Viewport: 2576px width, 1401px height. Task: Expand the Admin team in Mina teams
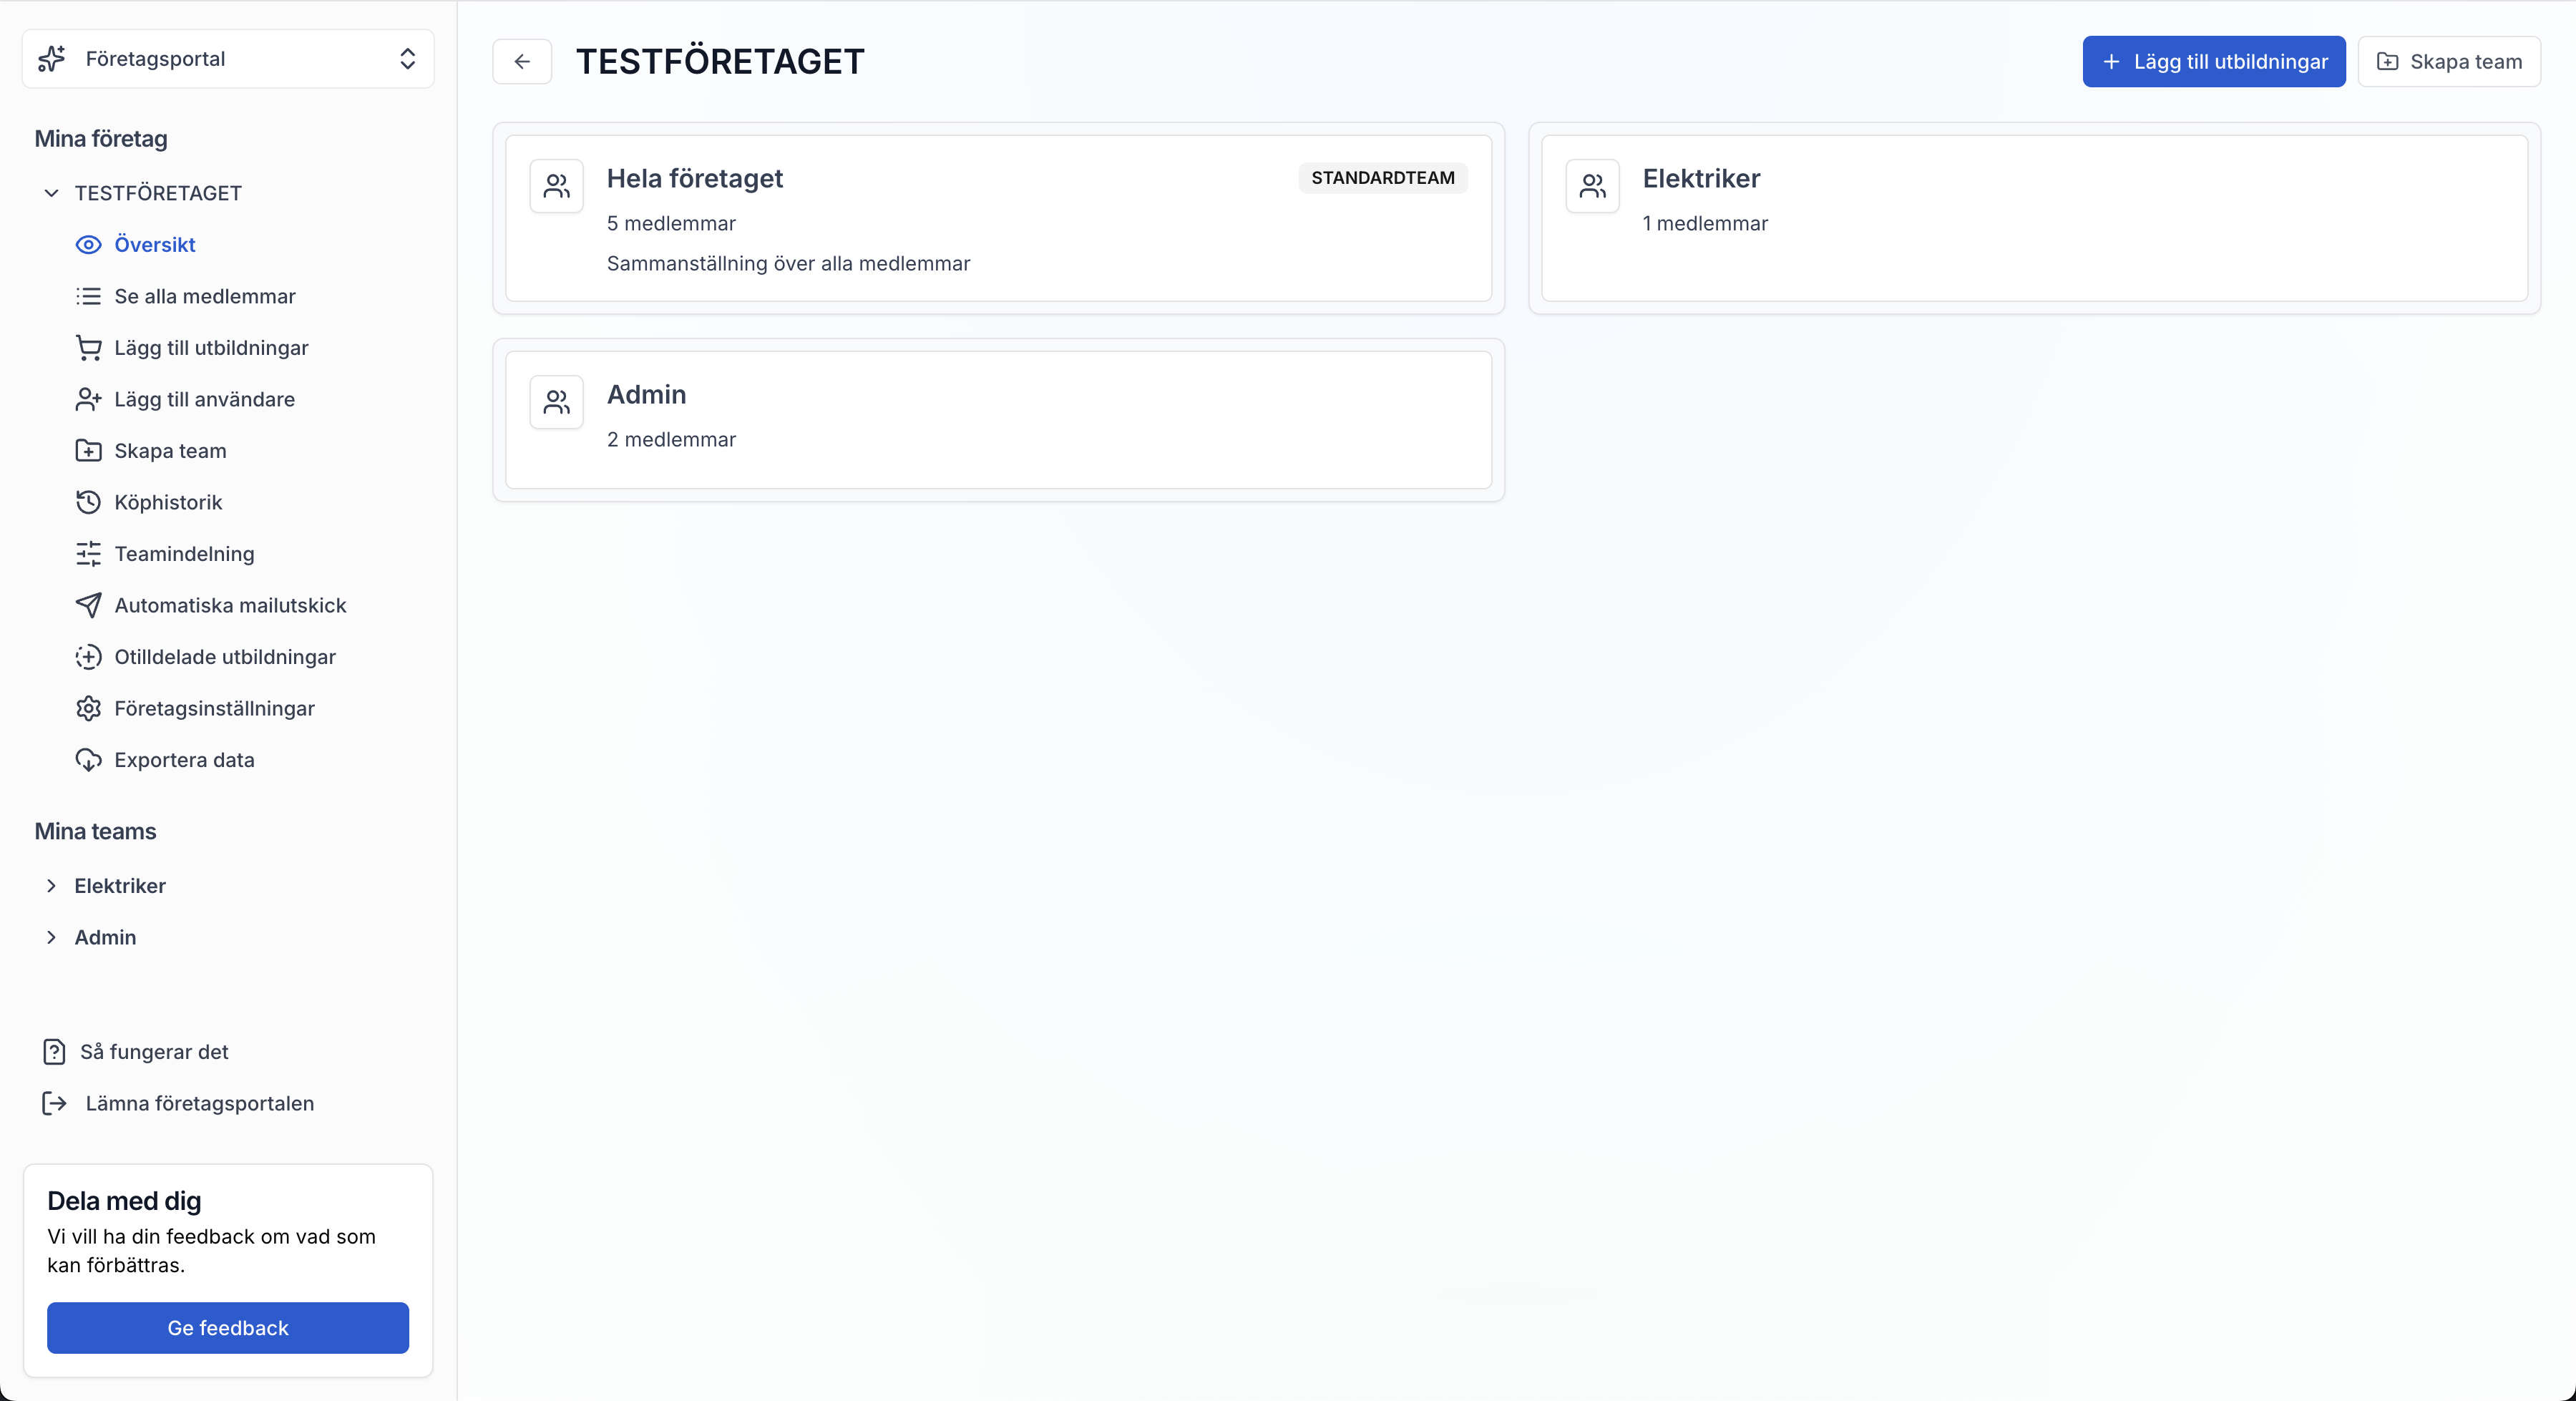pos(51,938)
